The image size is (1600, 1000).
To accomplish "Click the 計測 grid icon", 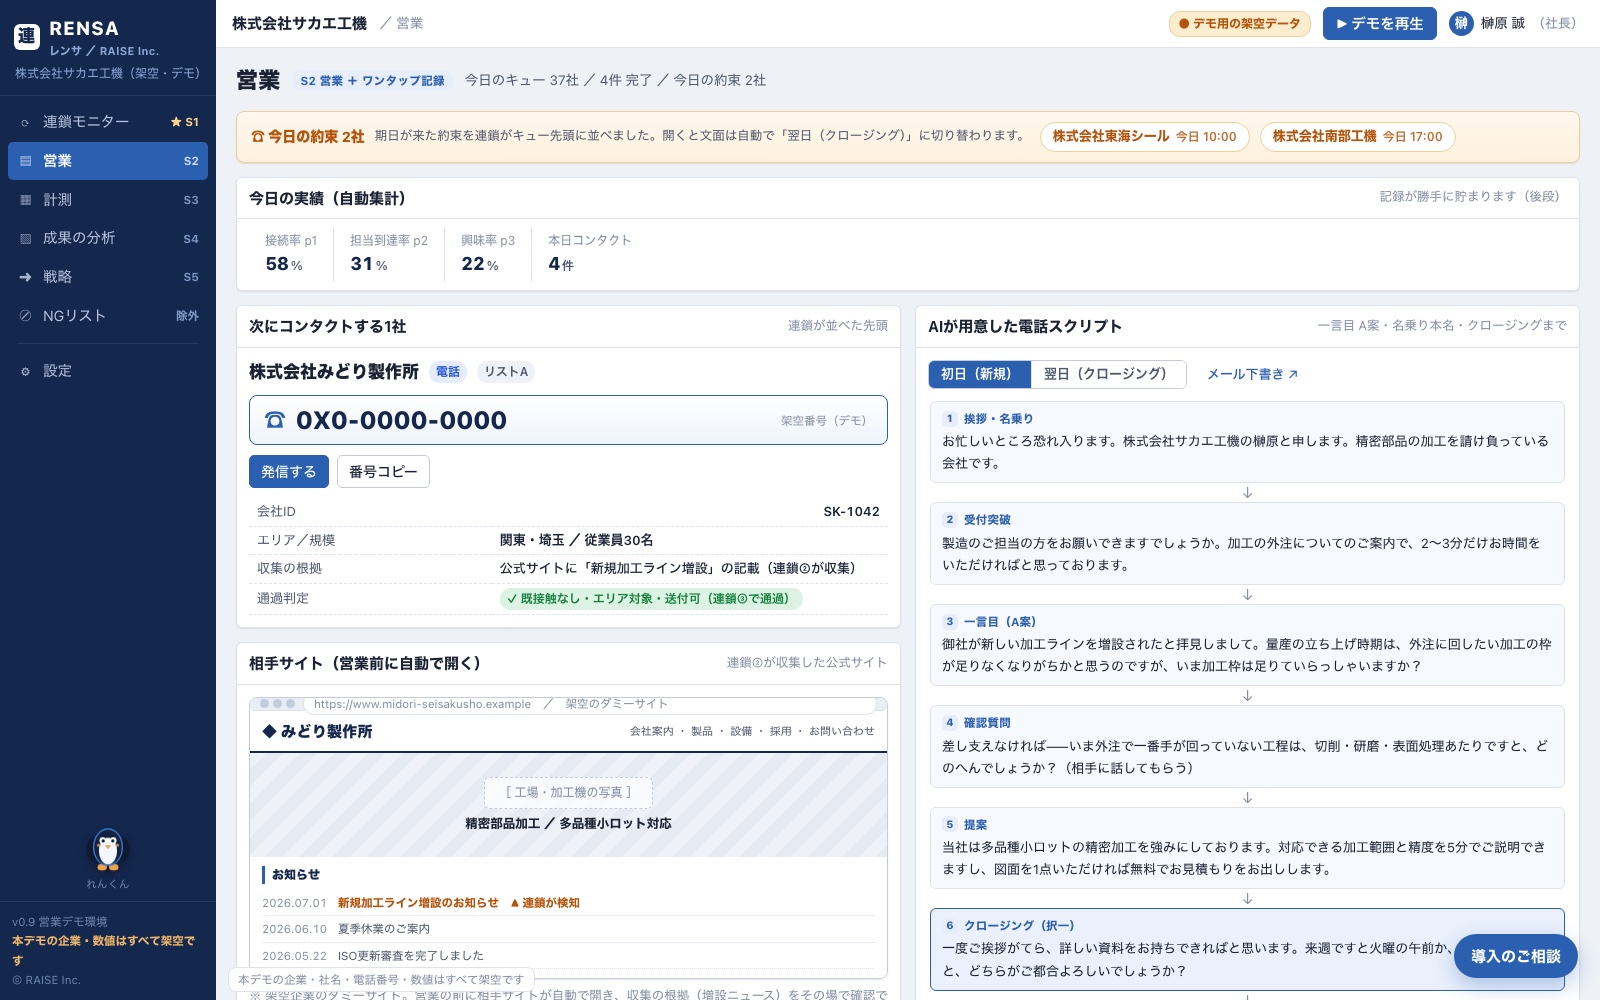I will coord(25,200).
